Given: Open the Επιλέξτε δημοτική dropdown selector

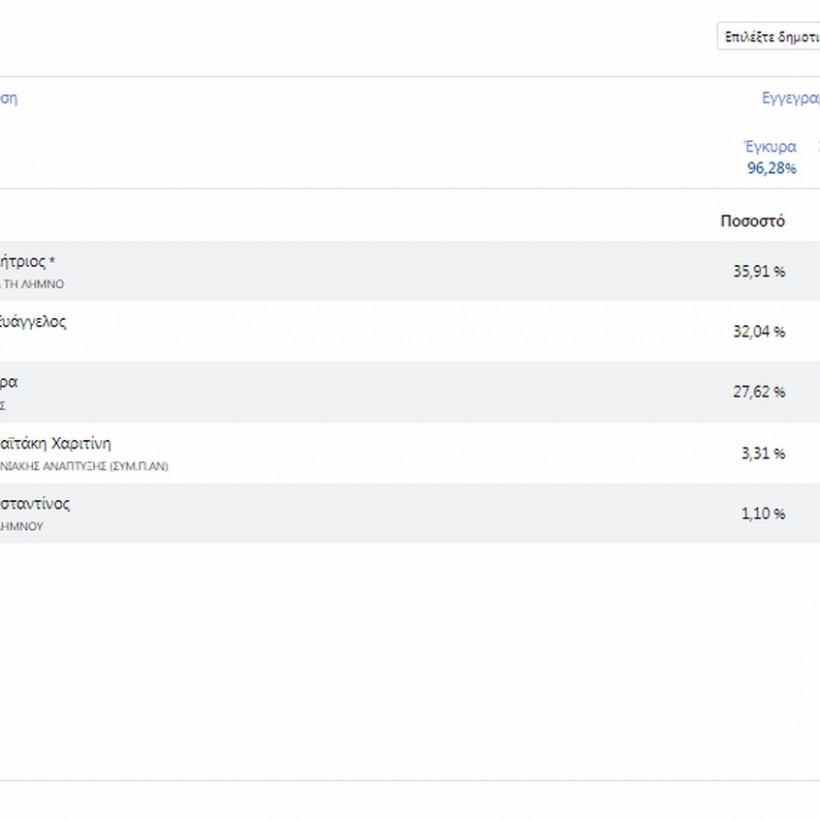Looking at the screenshot, I should 770,36.
